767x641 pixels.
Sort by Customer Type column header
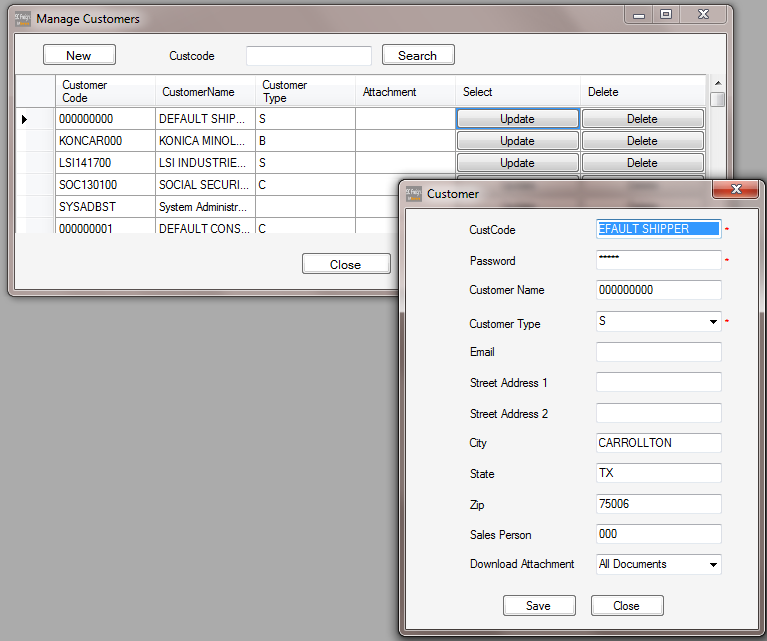[x=306, y=92]
